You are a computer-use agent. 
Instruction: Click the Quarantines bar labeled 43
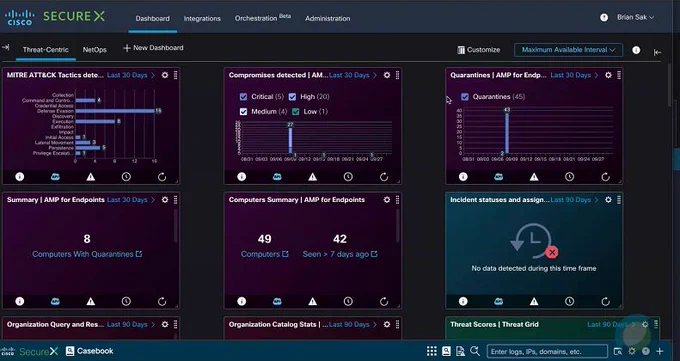coord(507,133)
